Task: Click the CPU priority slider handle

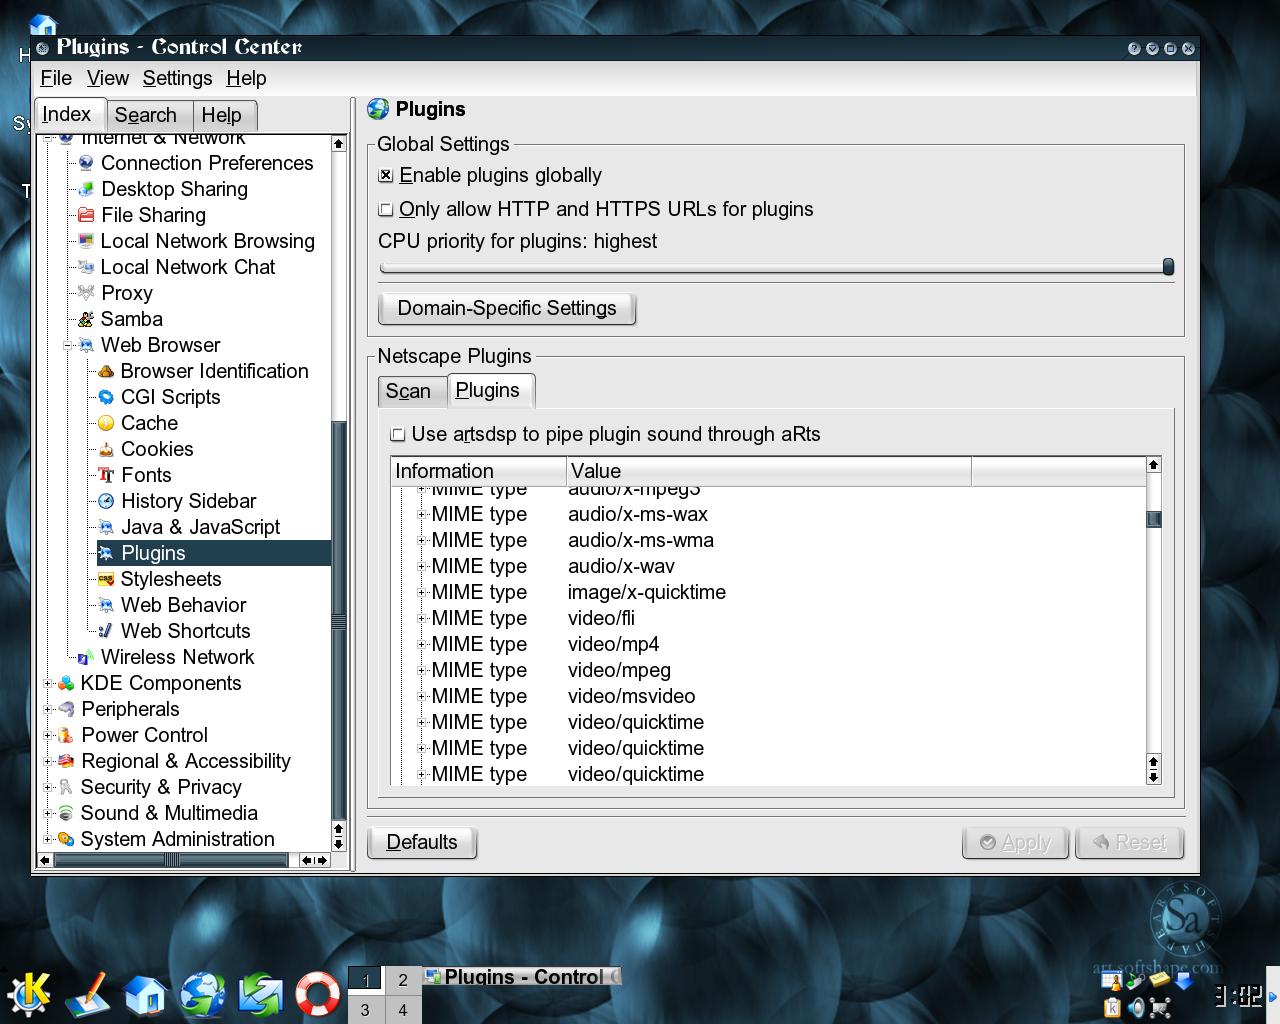Action: (1168, 266)
